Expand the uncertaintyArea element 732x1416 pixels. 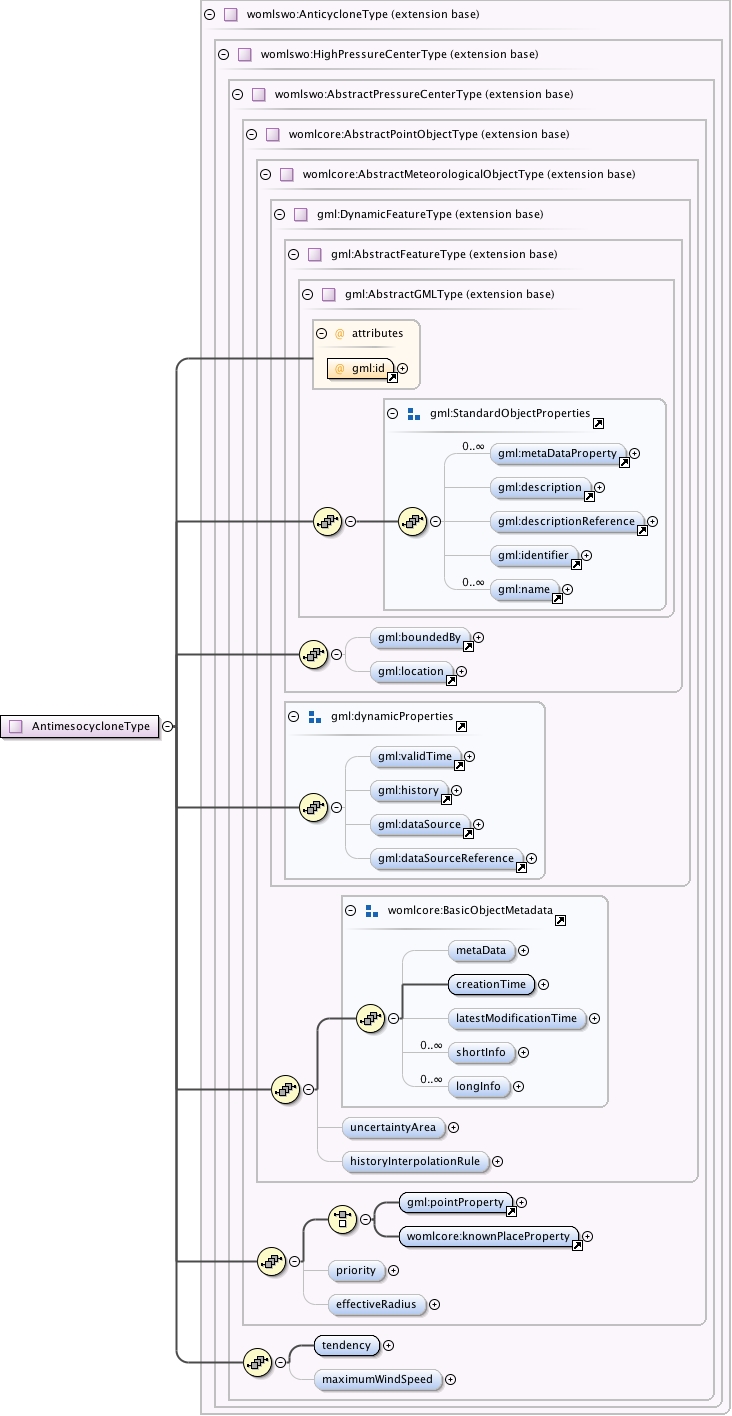click(454, 1127)
